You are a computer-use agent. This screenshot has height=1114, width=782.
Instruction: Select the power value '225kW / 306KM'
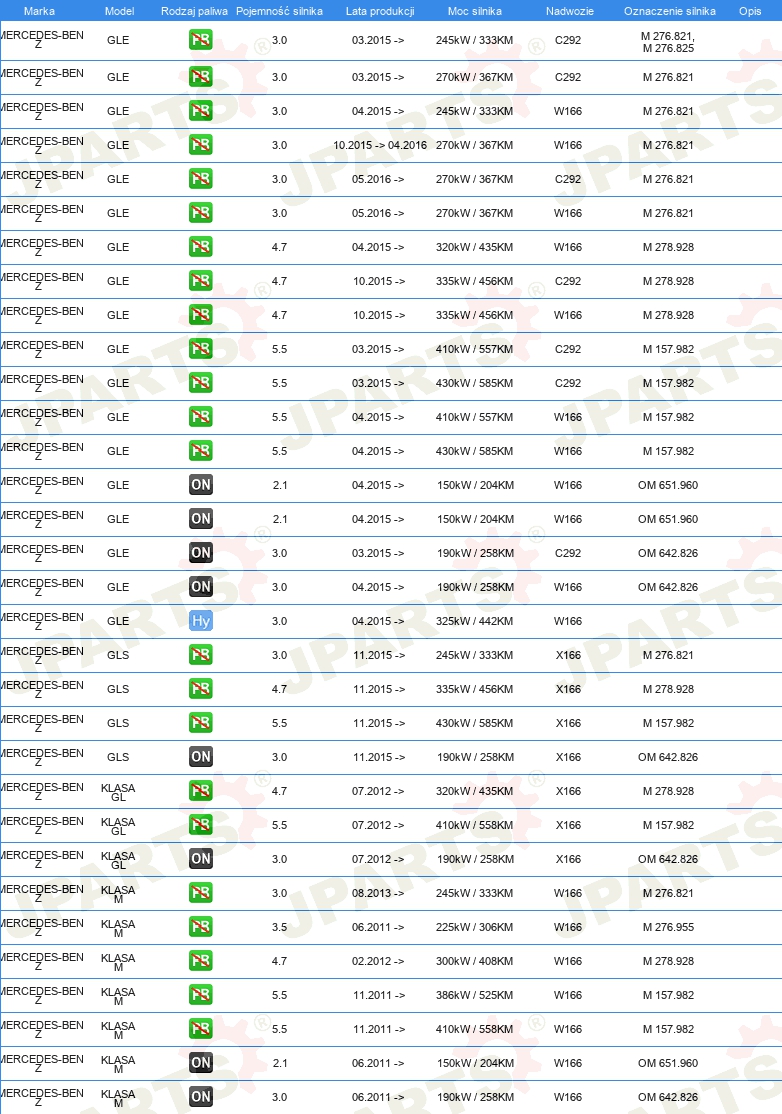point(474,927)
